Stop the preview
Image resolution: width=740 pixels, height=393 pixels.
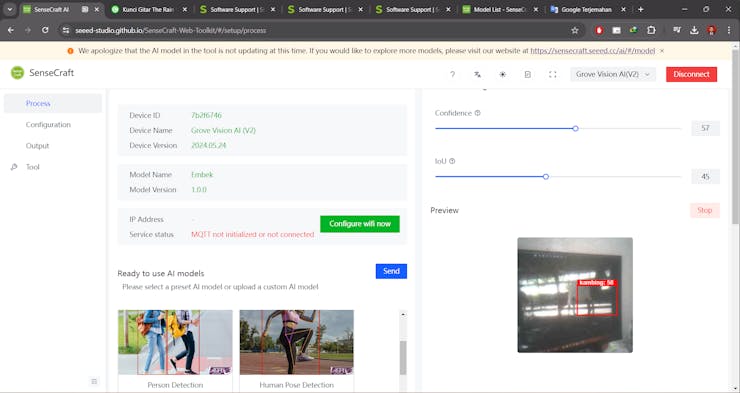705,210
